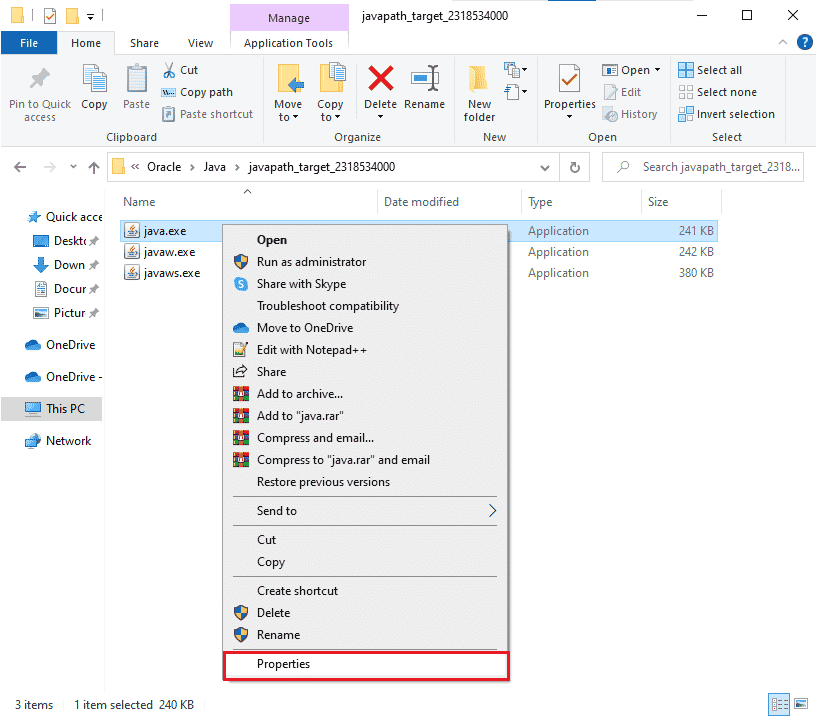Select Network in the sidebar
817x717 pixels.
pyautogui.click(x=58, y=441)
